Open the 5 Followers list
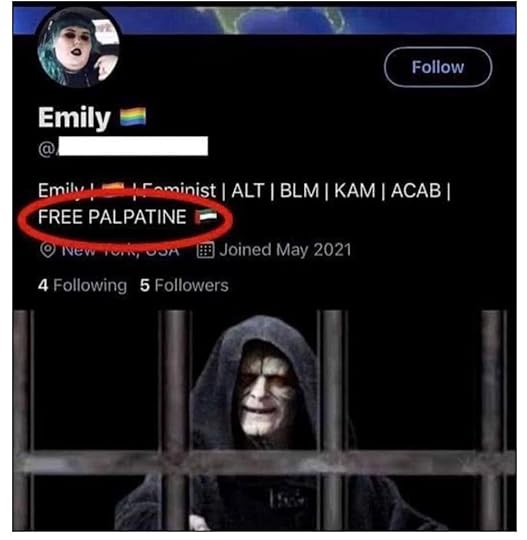This screenshot has width=527, height=540. coord(184,285)
